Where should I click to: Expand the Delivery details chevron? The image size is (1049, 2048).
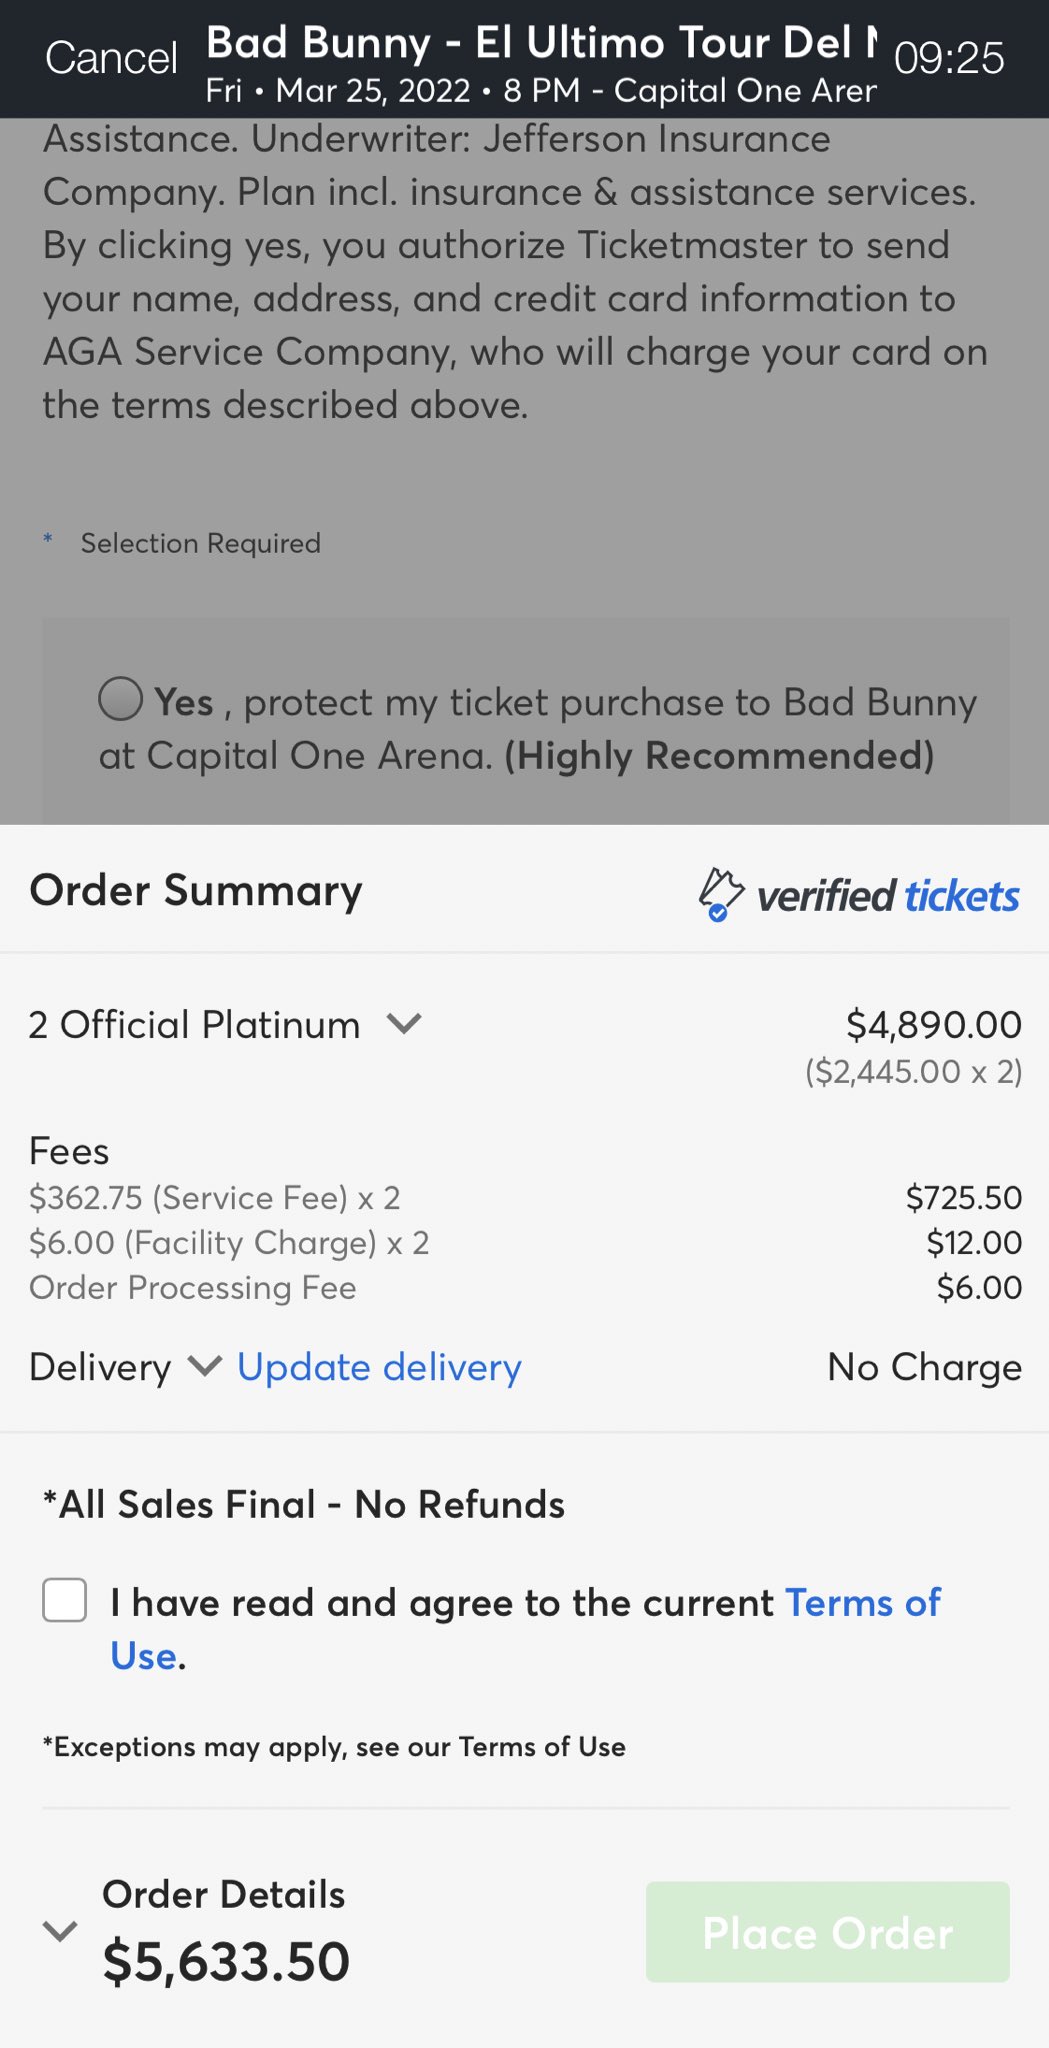coord(205,1366)
